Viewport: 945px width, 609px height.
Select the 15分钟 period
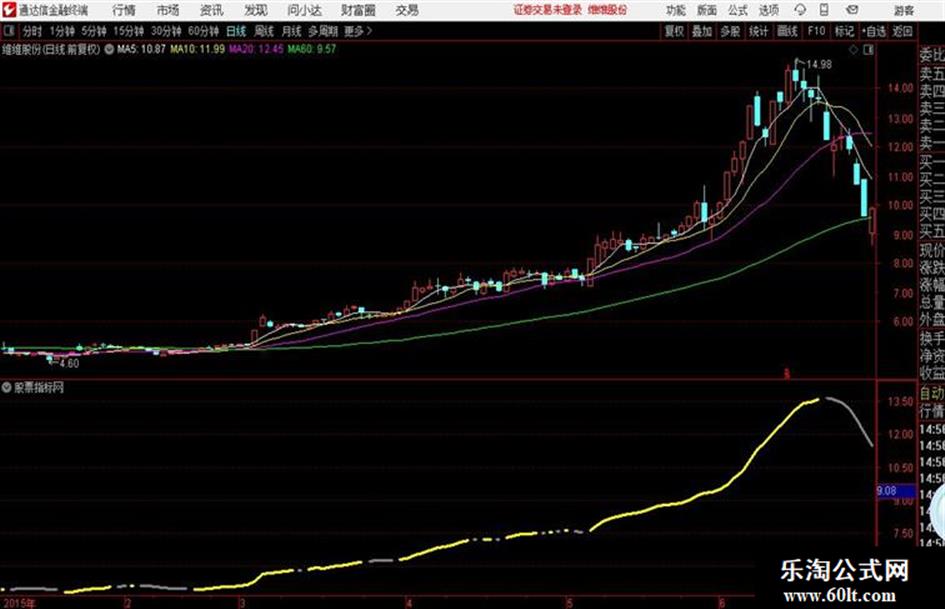point(129,31)
